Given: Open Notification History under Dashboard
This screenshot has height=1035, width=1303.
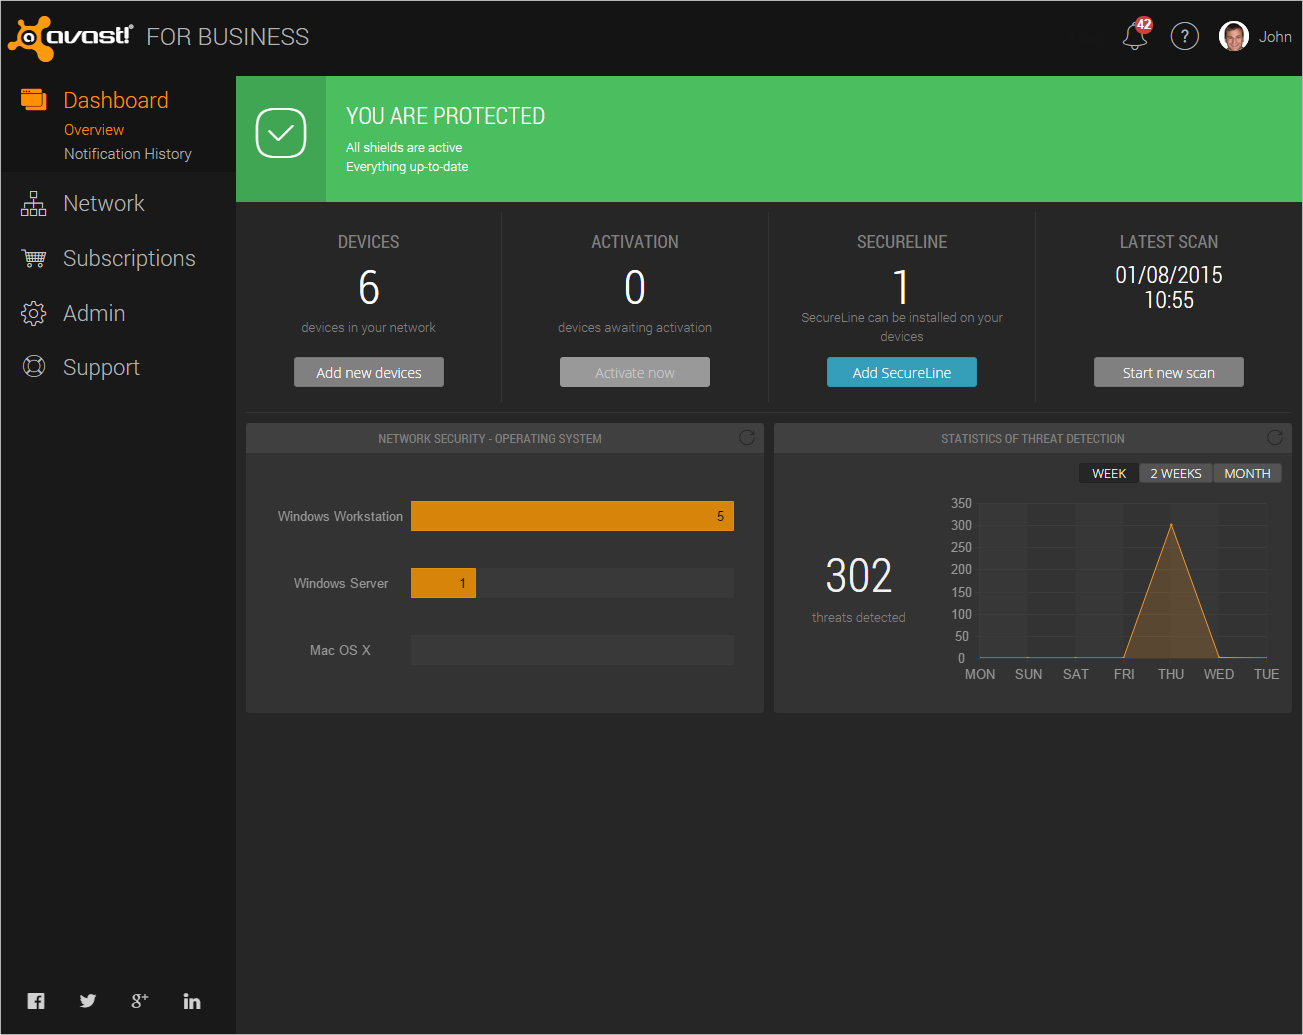Looking at the screenshot, I should (128, 154).
